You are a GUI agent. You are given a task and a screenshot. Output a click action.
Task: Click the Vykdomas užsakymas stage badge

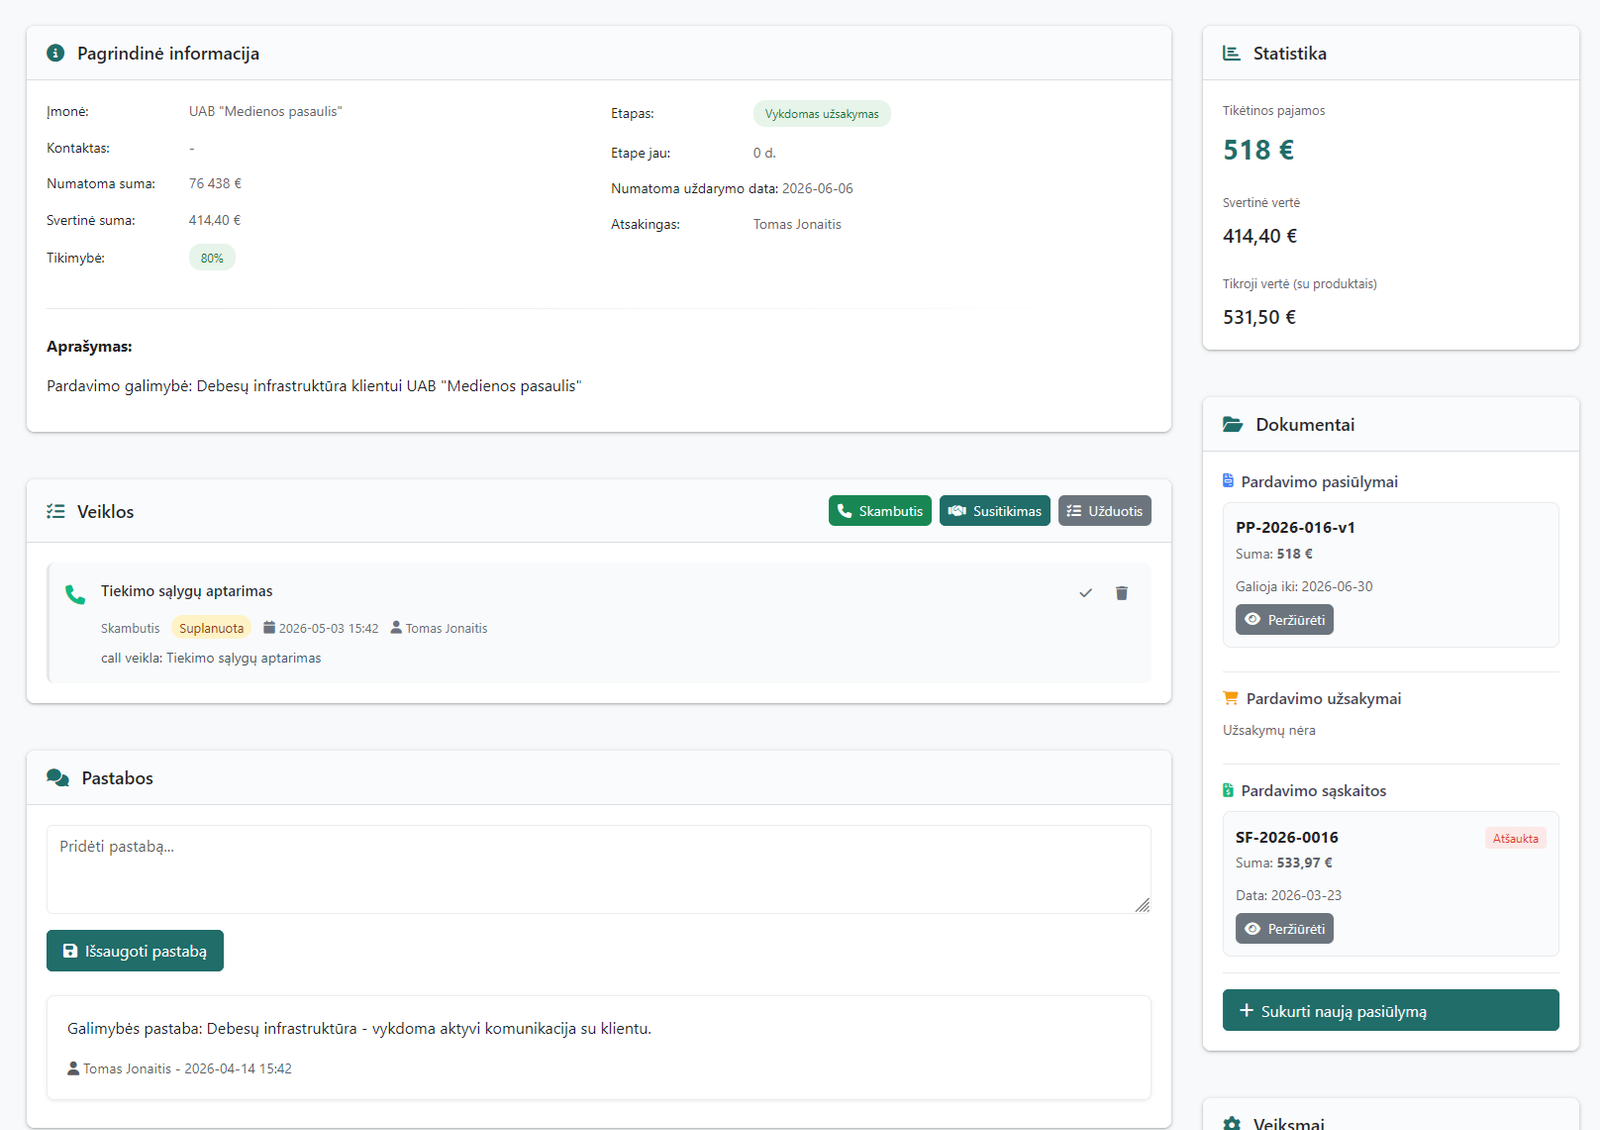pyautogui.click(x=821, y=114)
